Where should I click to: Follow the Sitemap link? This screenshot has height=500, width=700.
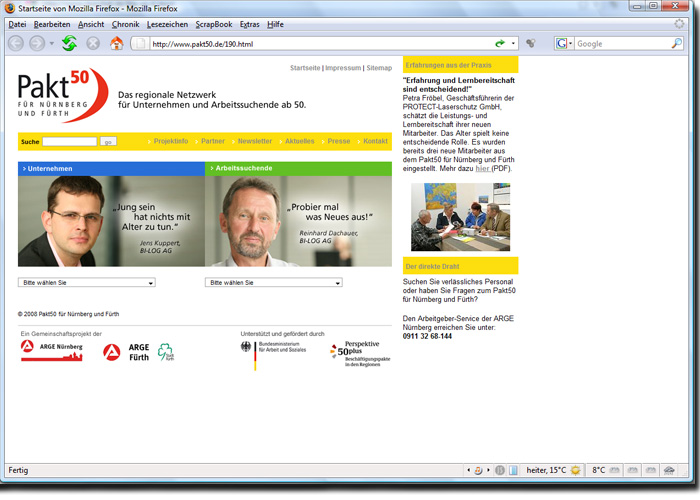pos(379,68)
